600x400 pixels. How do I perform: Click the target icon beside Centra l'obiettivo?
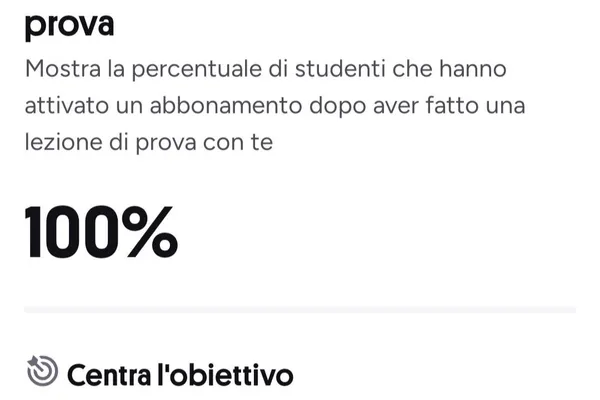tap(42, 371)
